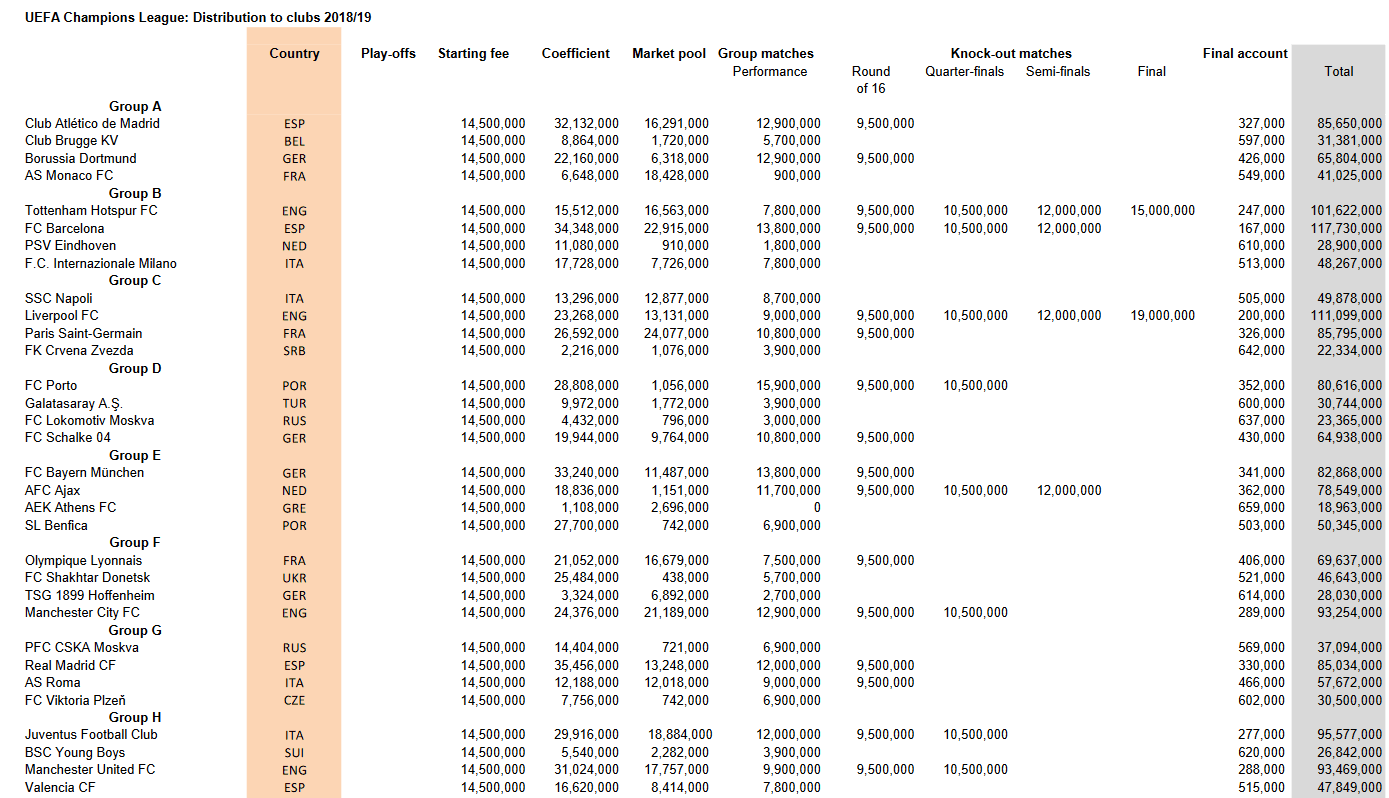Click the 'Borussia Dortmund' cell
1389x798 pixels.
tap(81, 158)
